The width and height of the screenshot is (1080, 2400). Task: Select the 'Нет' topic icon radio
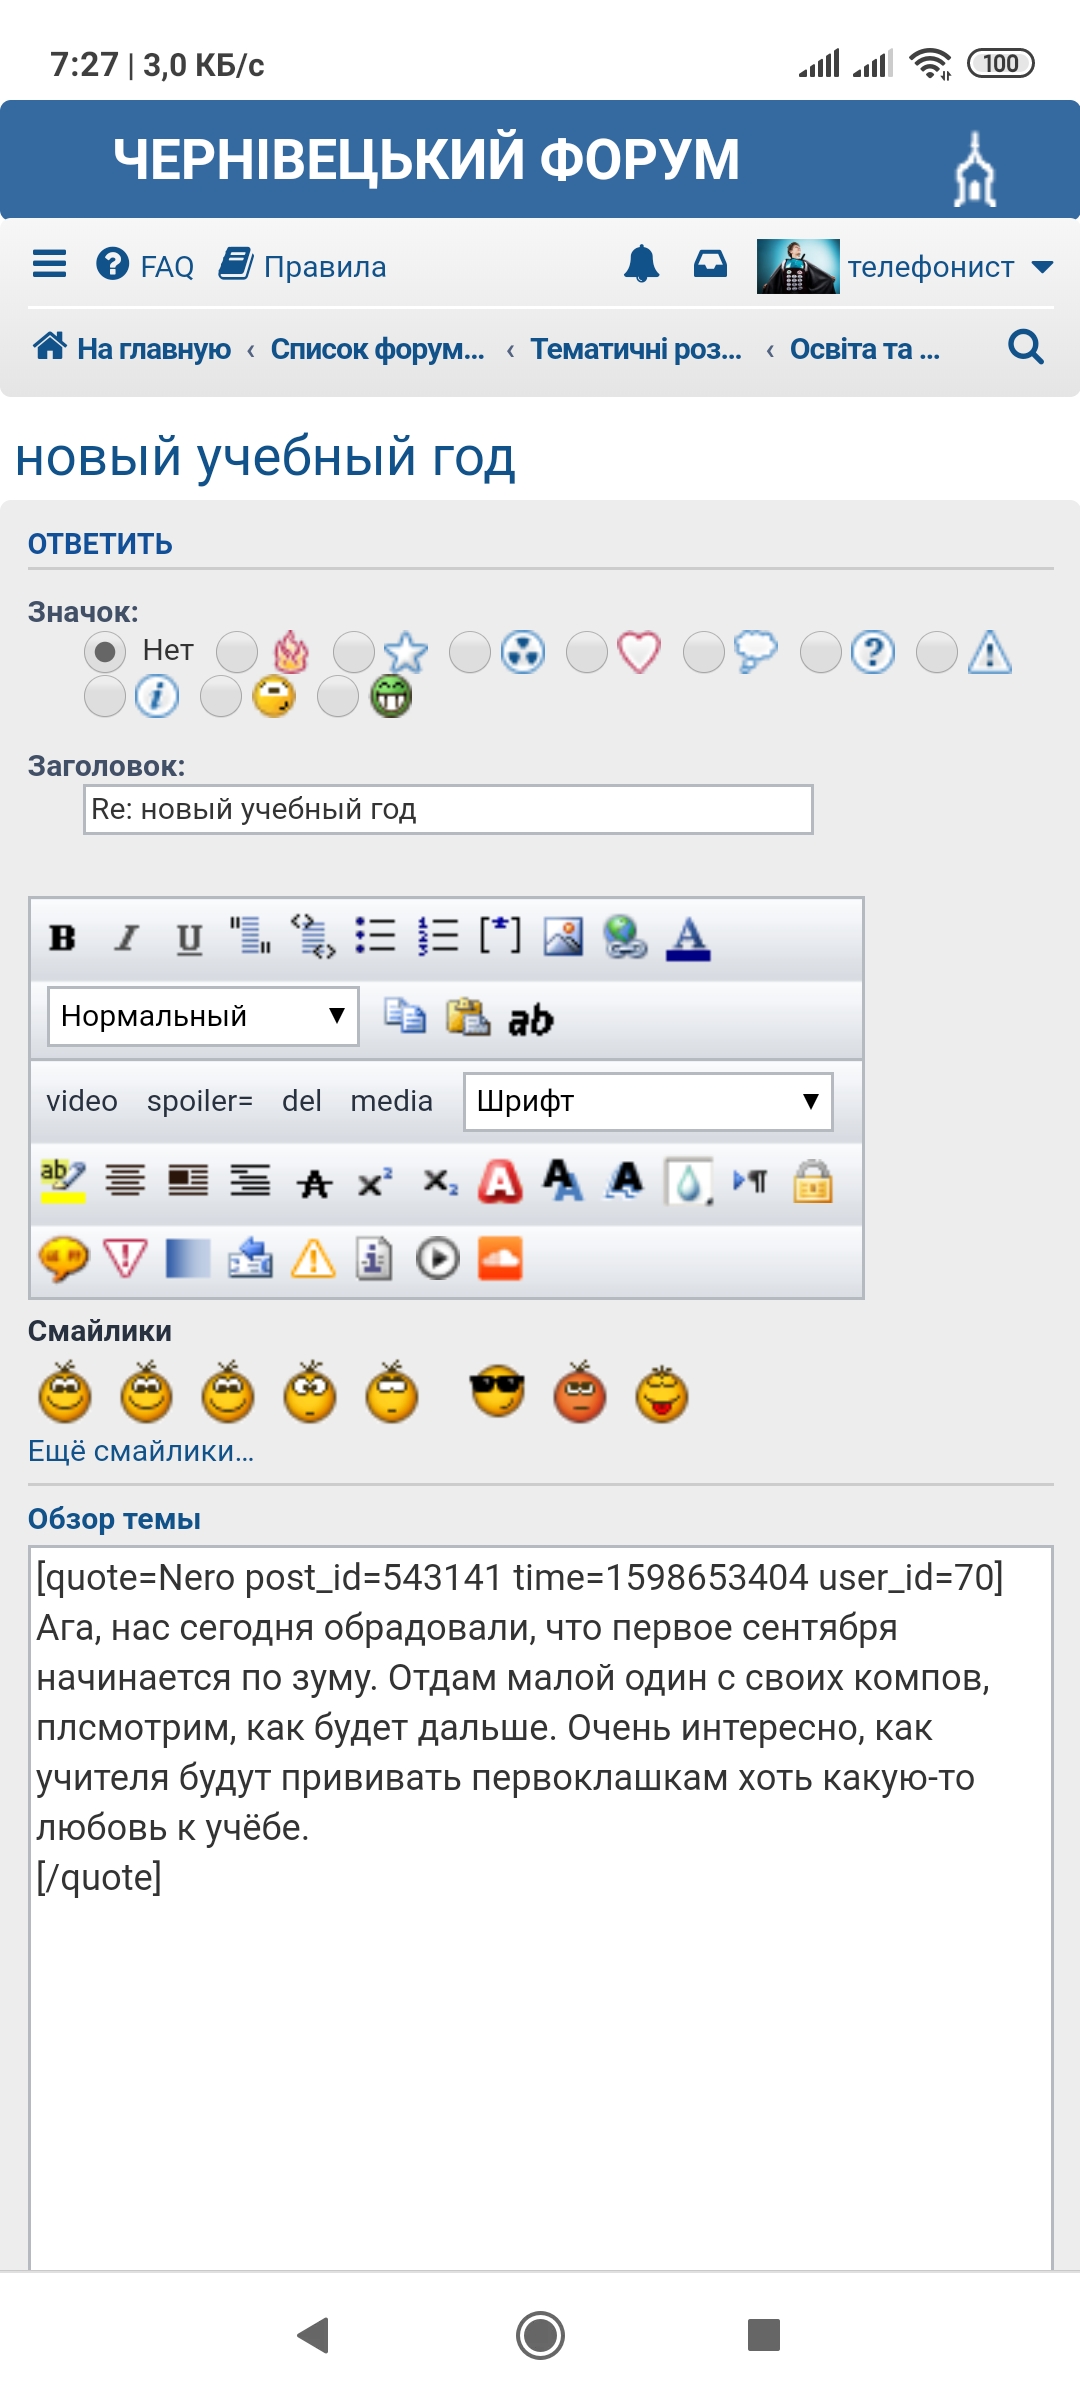(105, 652)
